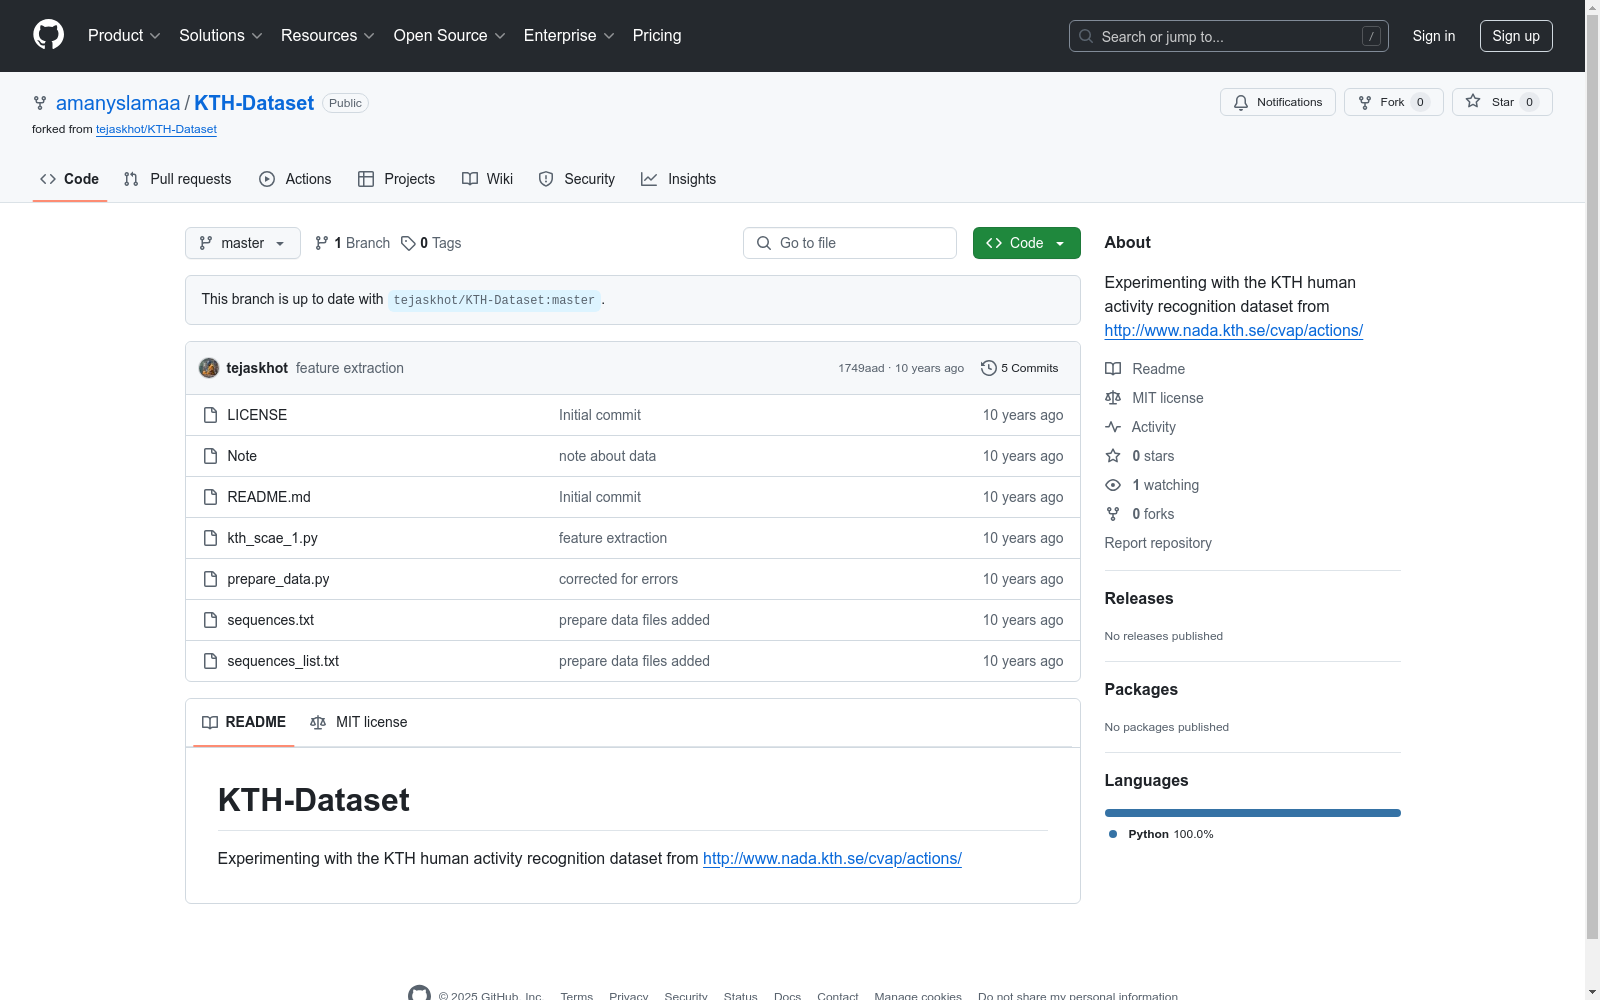Viewport: 1600px width, 1000px height.
Task: Click file icon next to sequences.txt
Action: pos(210,620)
